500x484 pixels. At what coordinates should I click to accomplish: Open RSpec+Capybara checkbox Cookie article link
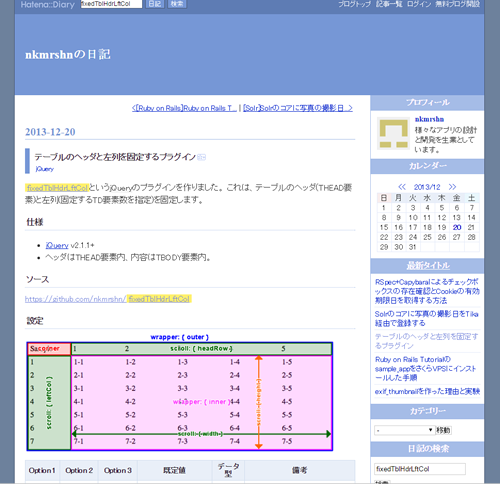(427, 291)
